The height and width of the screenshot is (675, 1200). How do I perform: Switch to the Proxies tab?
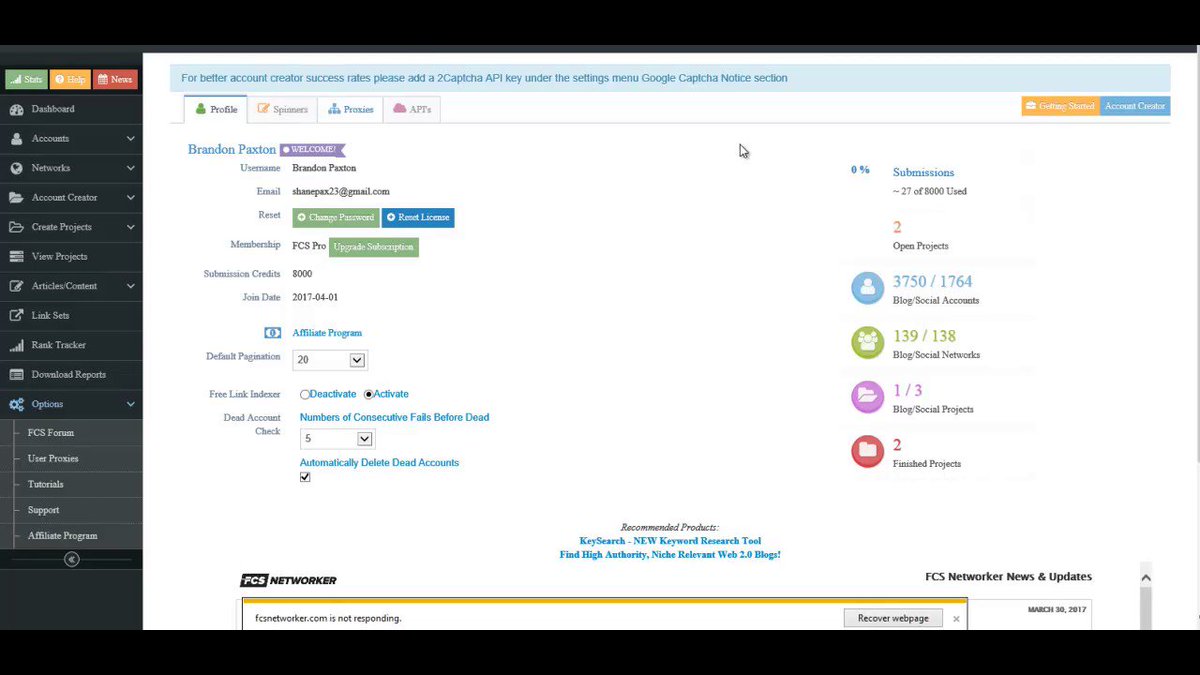tap(350, 109)
